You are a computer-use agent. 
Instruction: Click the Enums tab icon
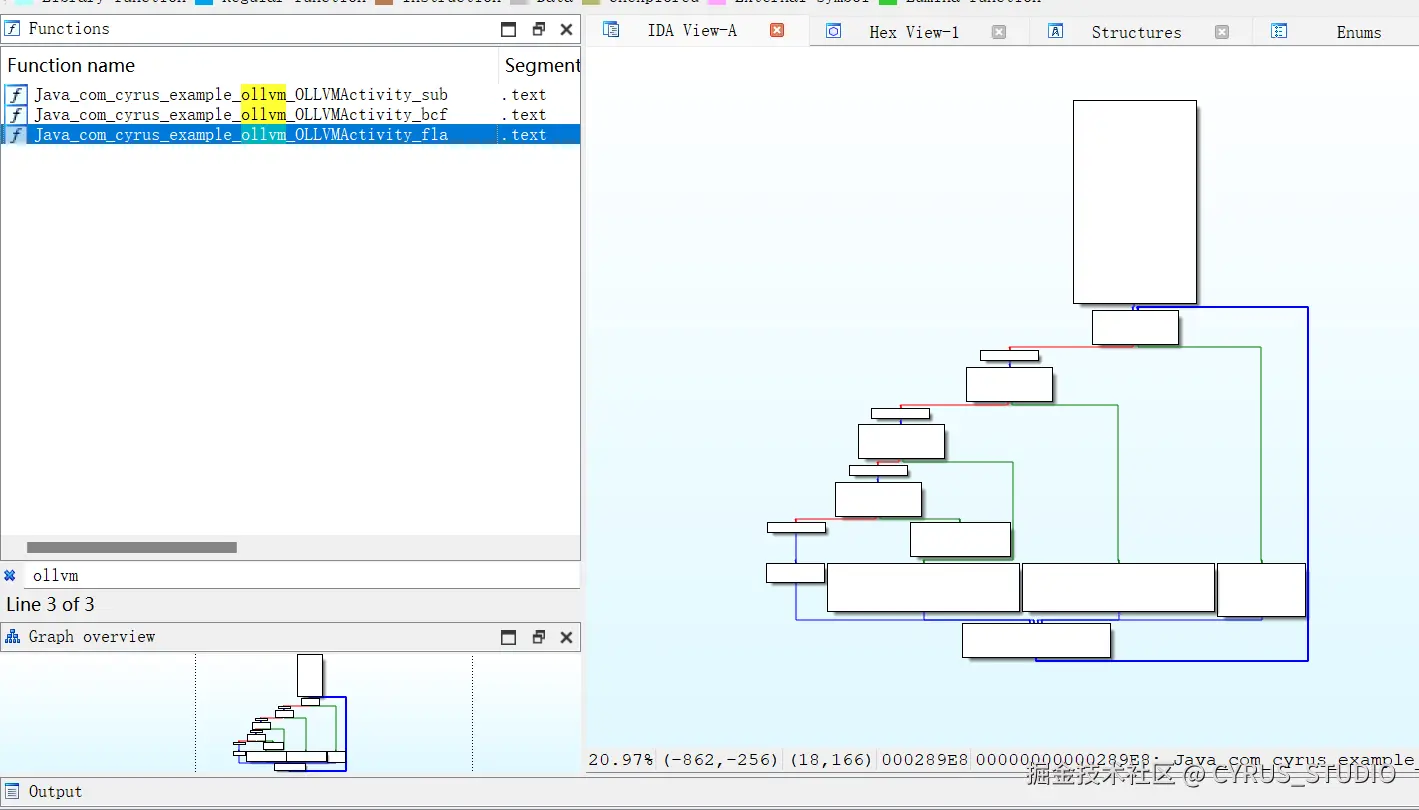1279,31
